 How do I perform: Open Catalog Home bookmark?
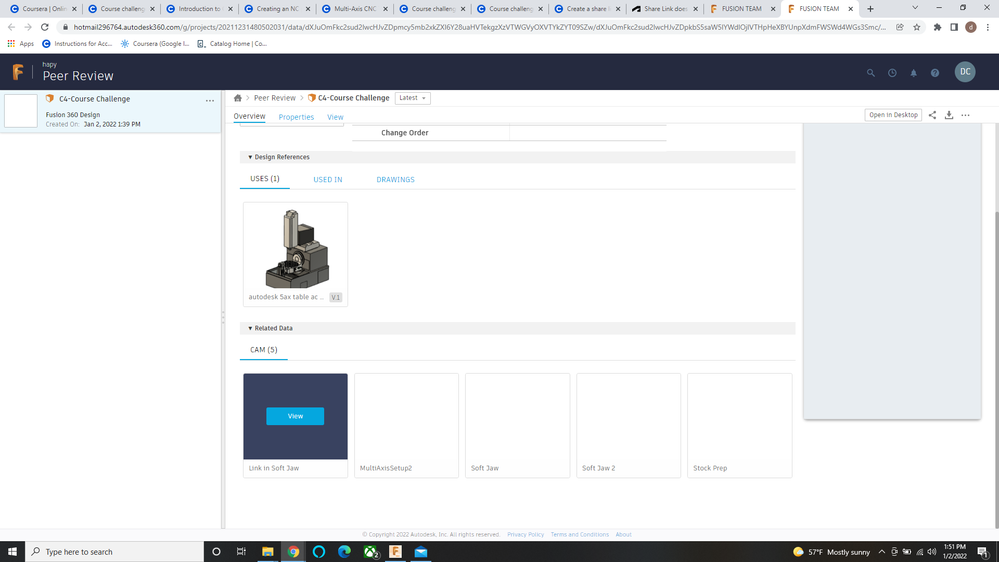pos(232,44)
